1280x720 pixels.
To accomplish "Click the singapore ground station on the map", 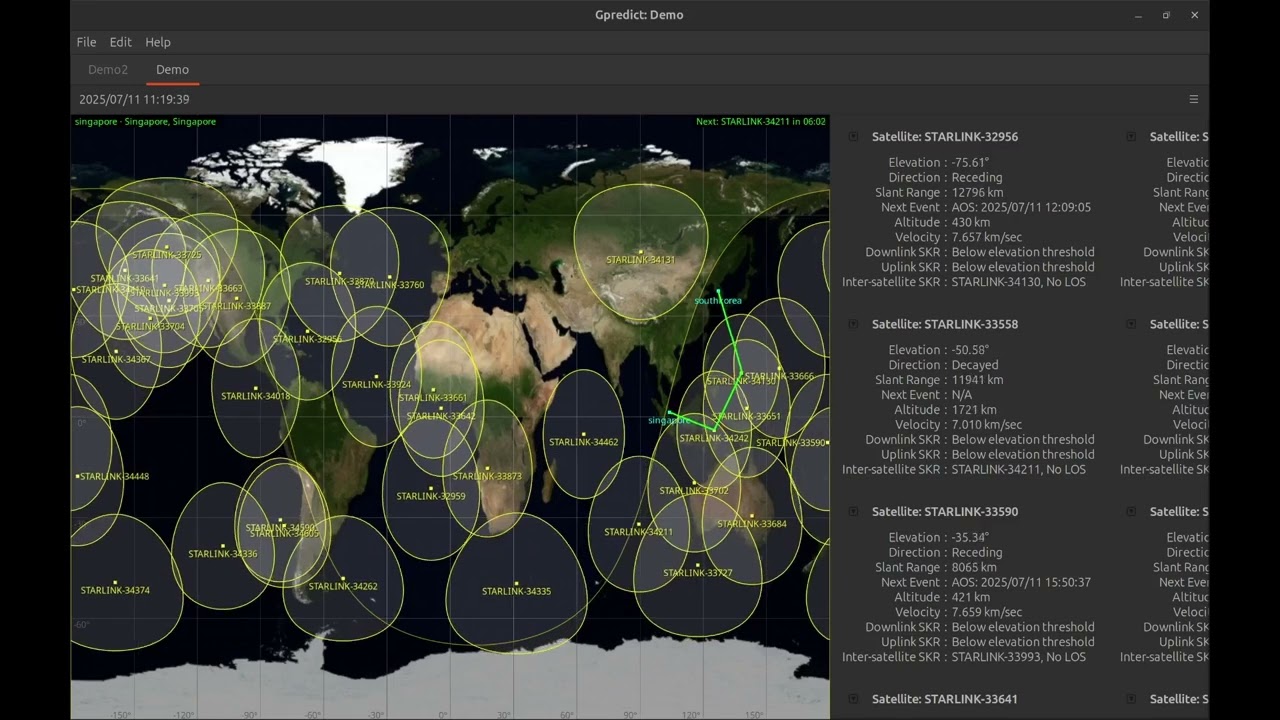I will 669,420.
